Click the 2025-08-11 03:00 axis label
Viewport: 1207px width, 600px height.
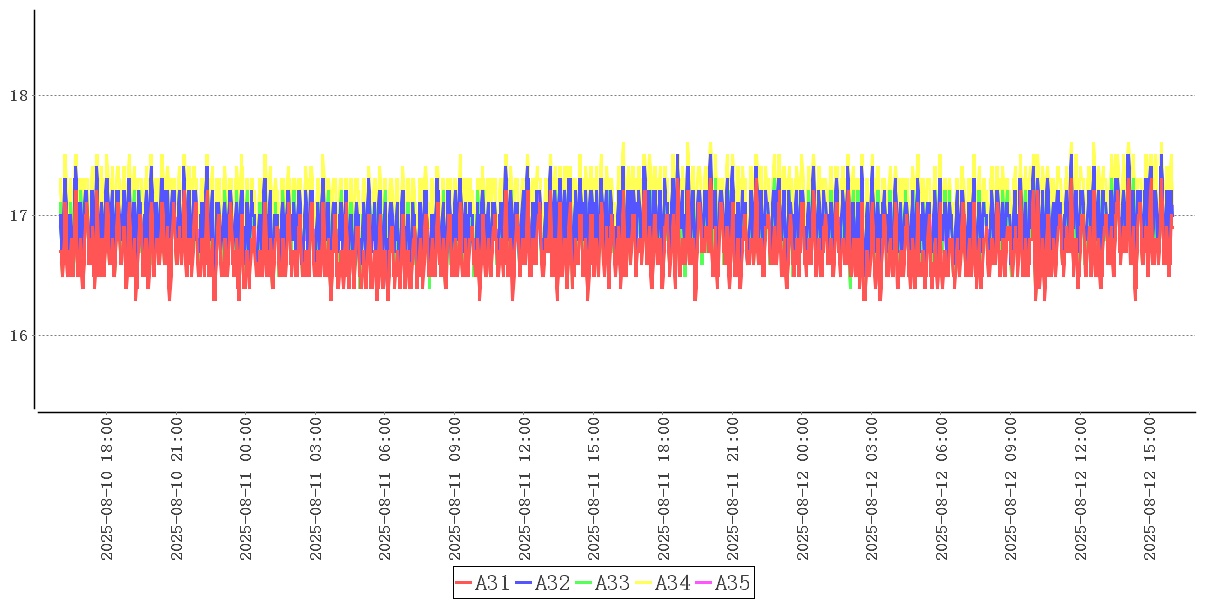point(316,490)
